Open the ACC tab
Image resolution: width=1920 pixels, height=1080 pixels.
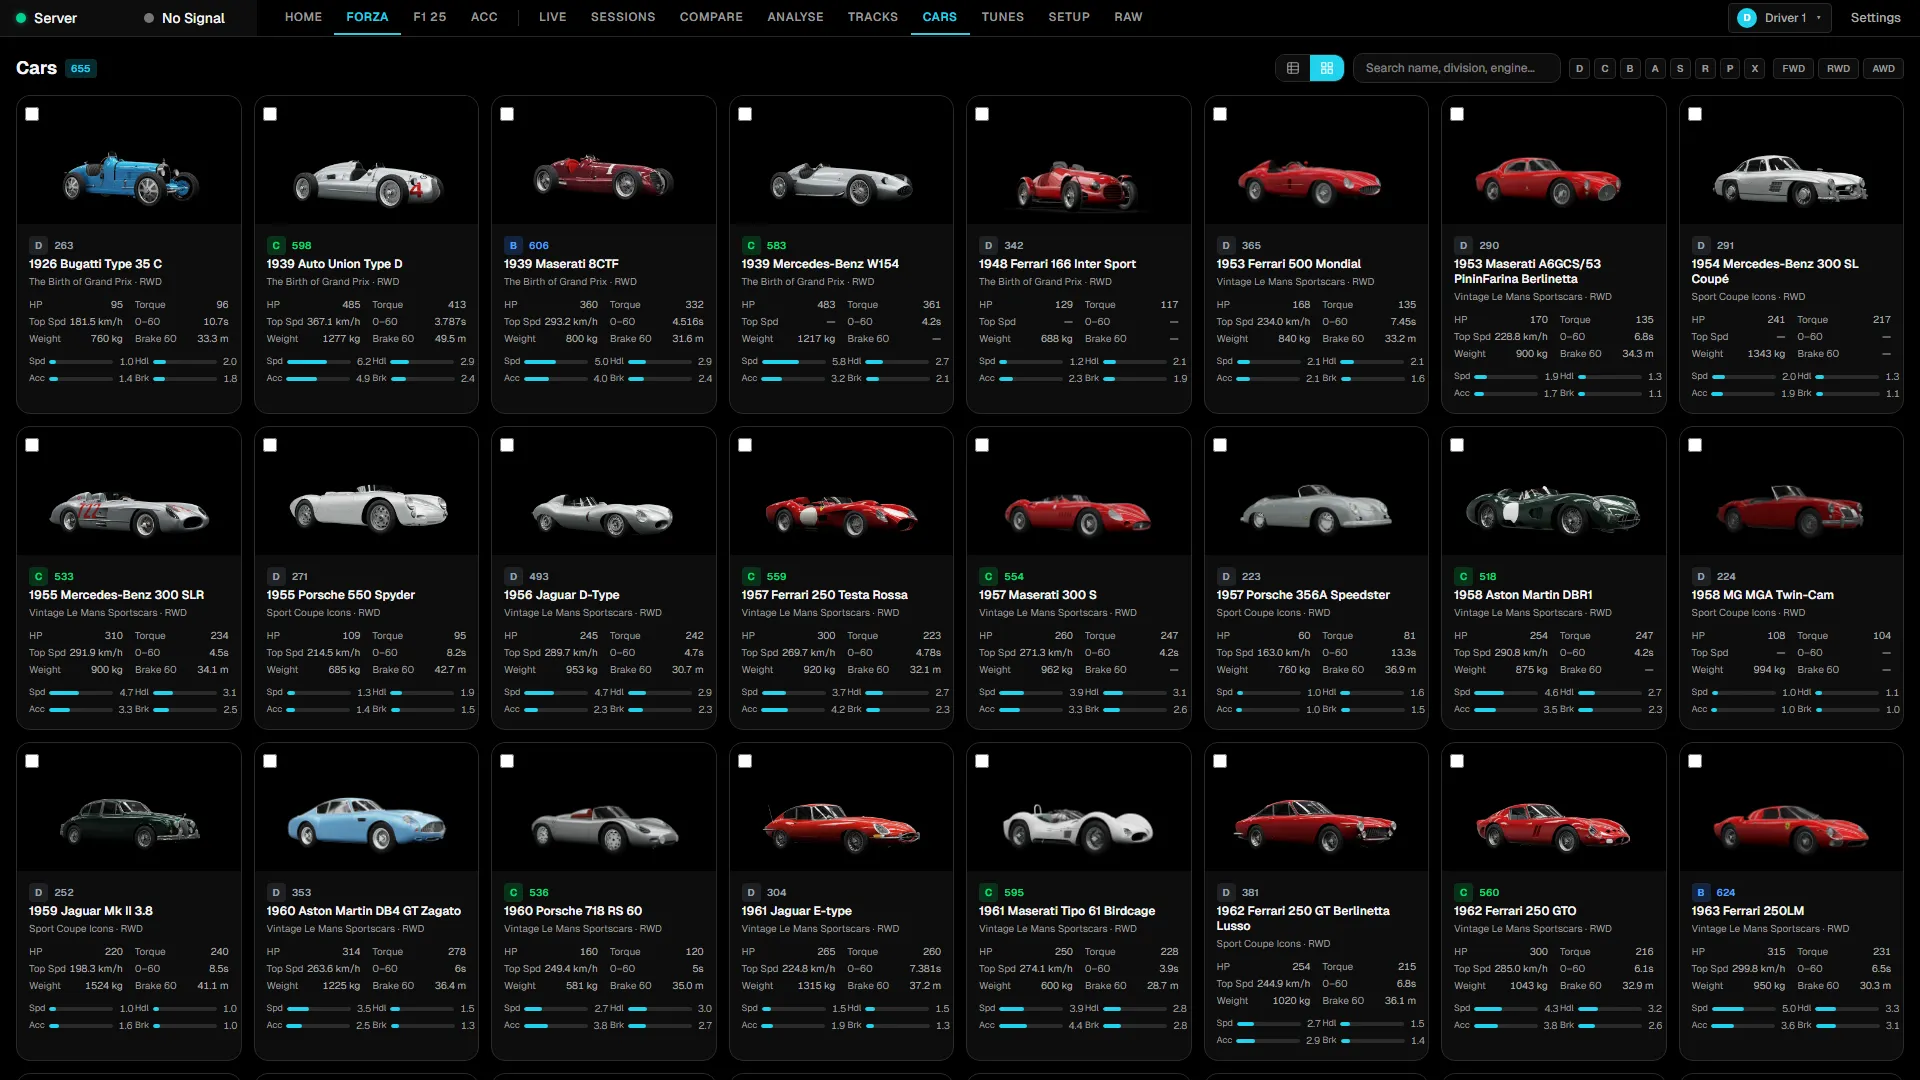pos(484,17)
